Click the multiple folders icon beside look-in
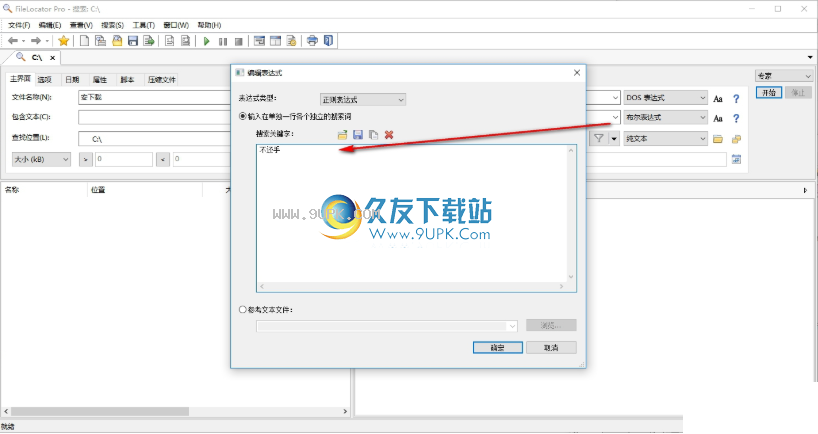The image size is (818, 434). click(x=736, y=139)
